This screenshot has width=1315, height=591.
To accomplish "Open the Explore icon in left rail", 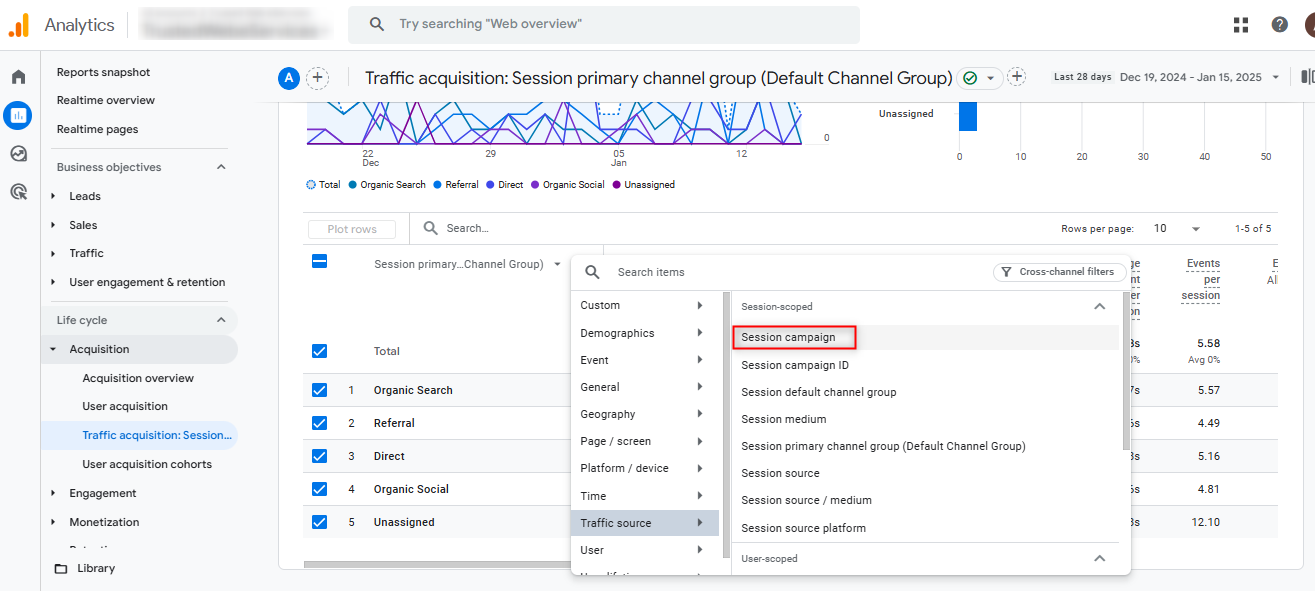I will 18,154.
